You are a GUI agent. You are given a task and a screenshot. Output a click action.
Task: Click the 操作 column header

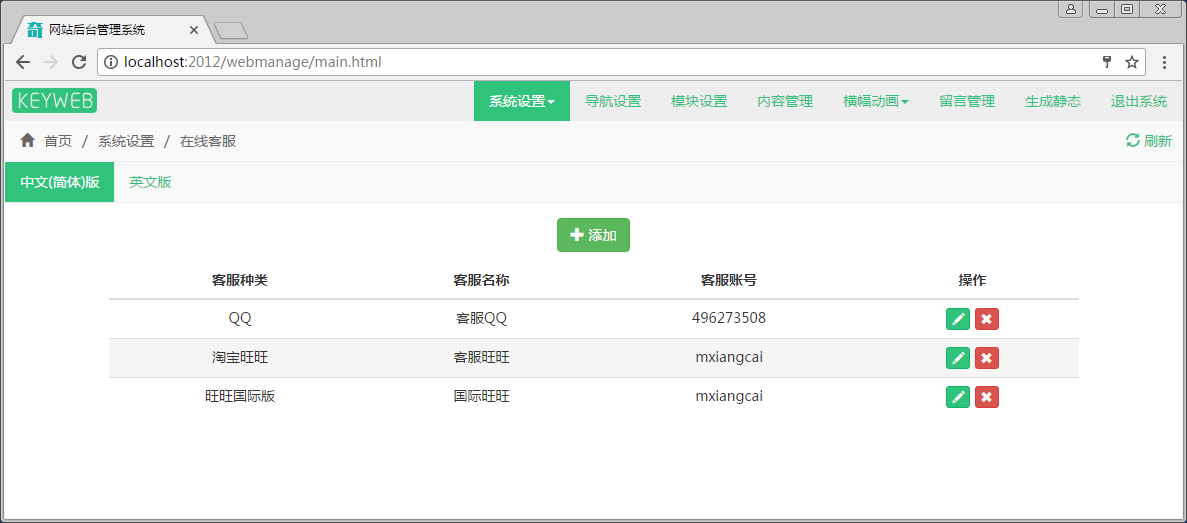tap(972, 280)
